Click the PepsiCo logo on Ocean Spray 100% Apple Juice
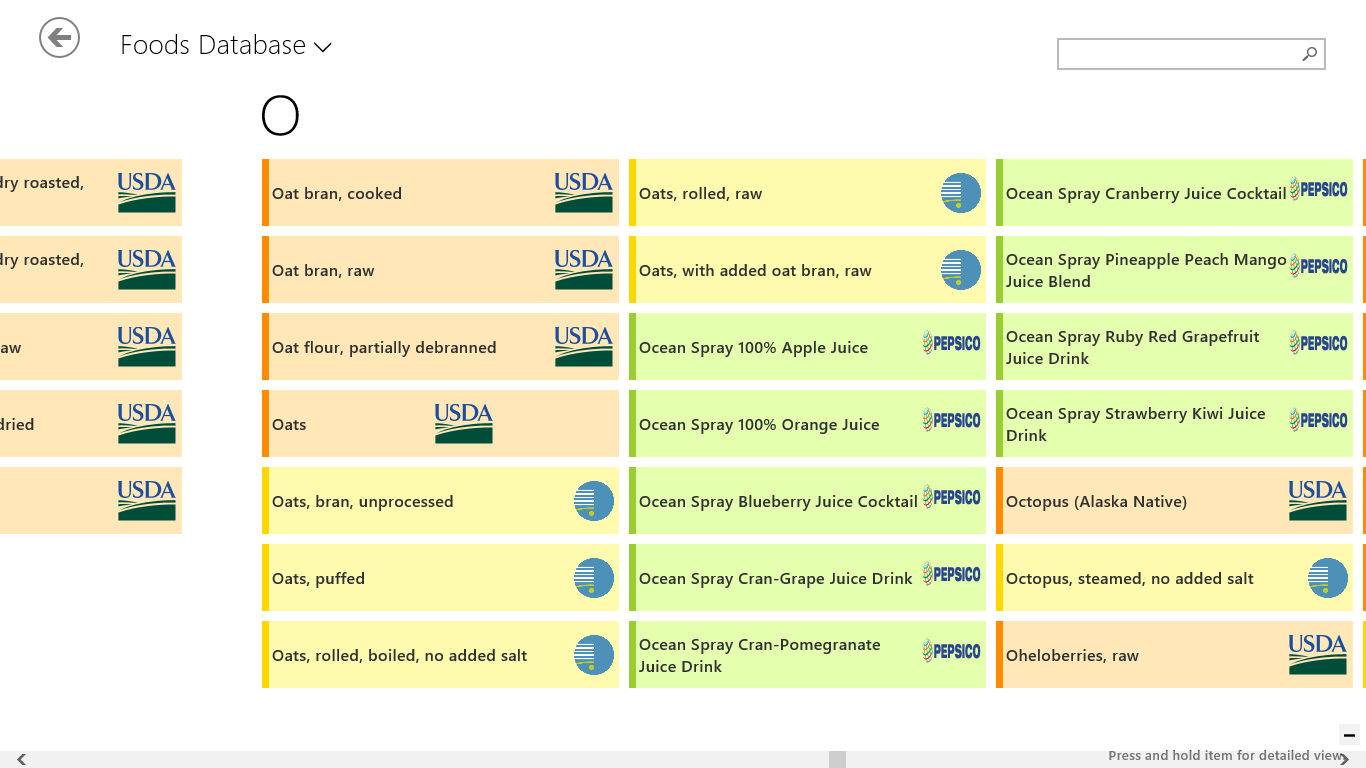Image resolution: width=1366 pixels, height=768 pixels. [951, 343]
